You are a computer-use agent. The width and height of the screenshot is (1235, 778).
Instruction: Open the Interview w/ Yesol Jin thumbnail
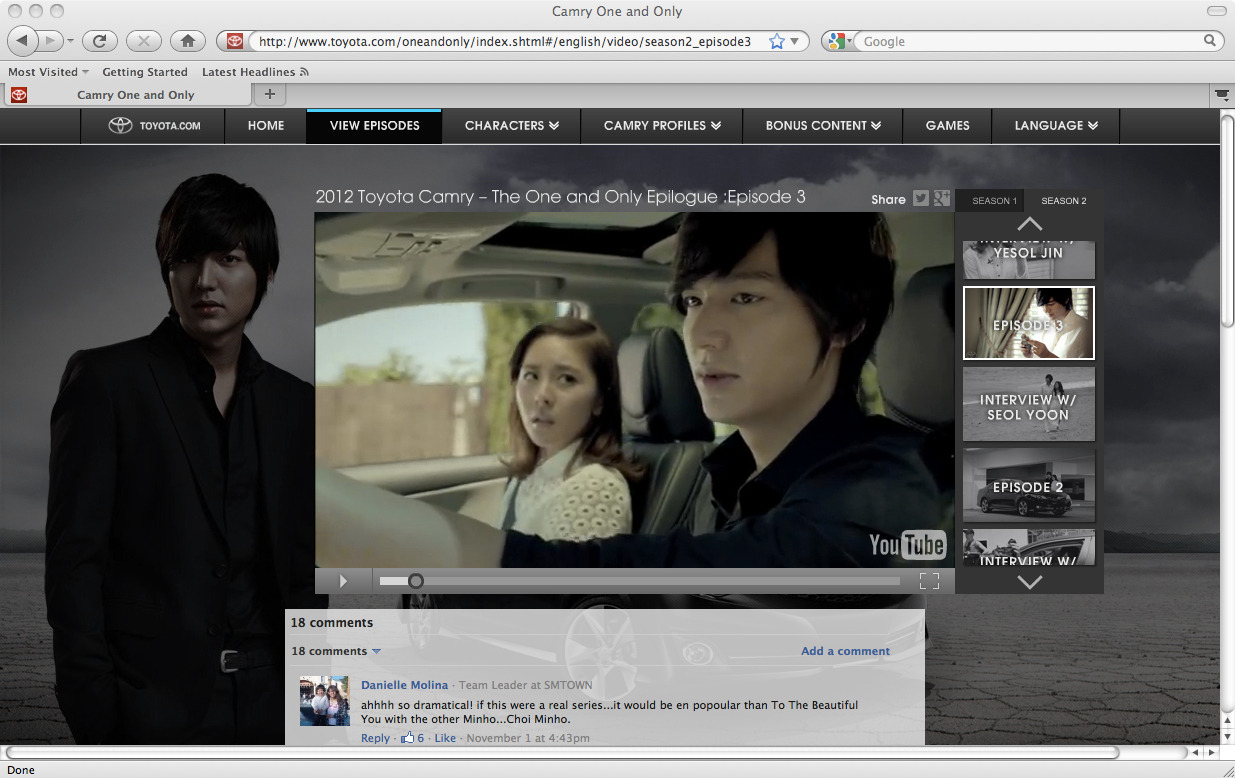pos(1028,260)
